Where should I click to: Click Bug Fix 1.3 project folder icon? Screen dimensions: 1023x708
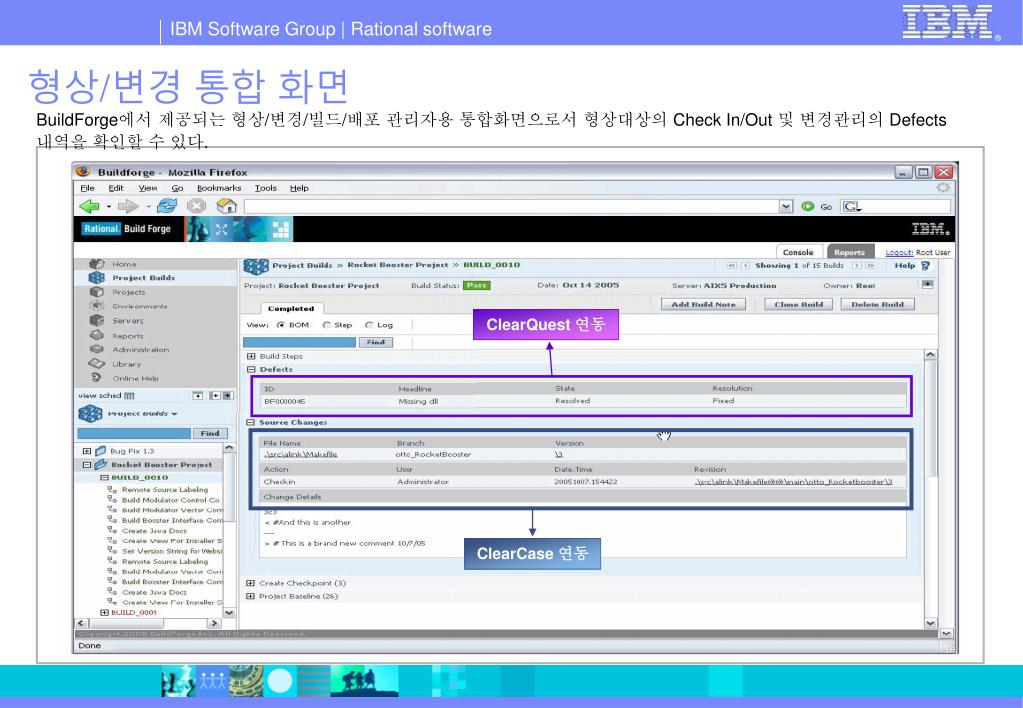pyautogui.click(x=100, y=451)
